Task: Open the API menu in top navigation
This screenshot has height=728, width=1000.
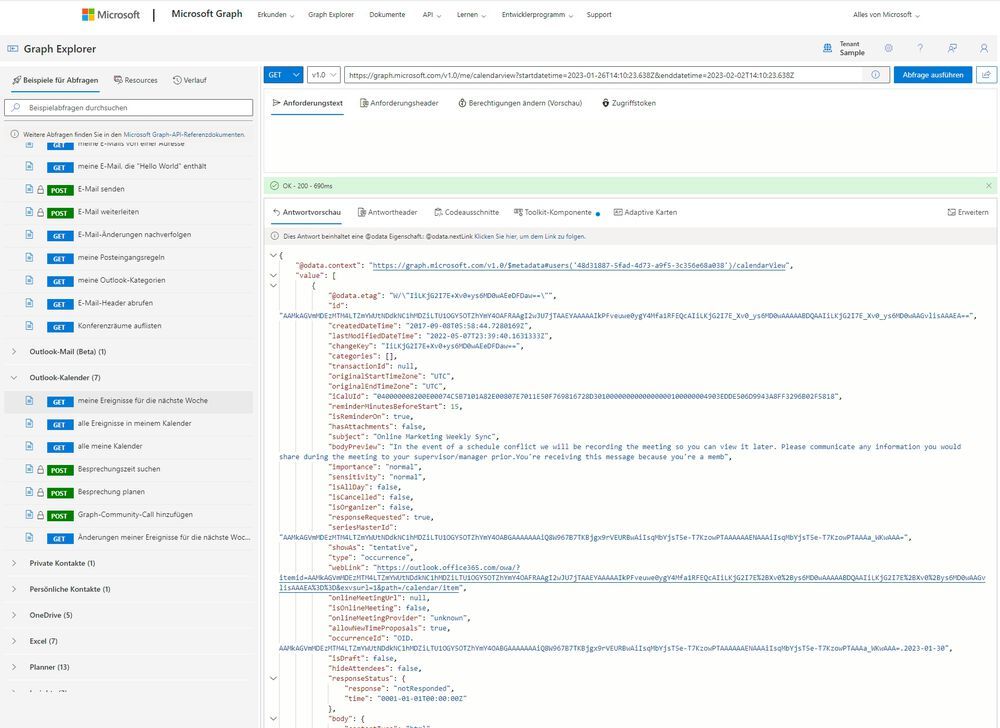Action: [432, 15]
